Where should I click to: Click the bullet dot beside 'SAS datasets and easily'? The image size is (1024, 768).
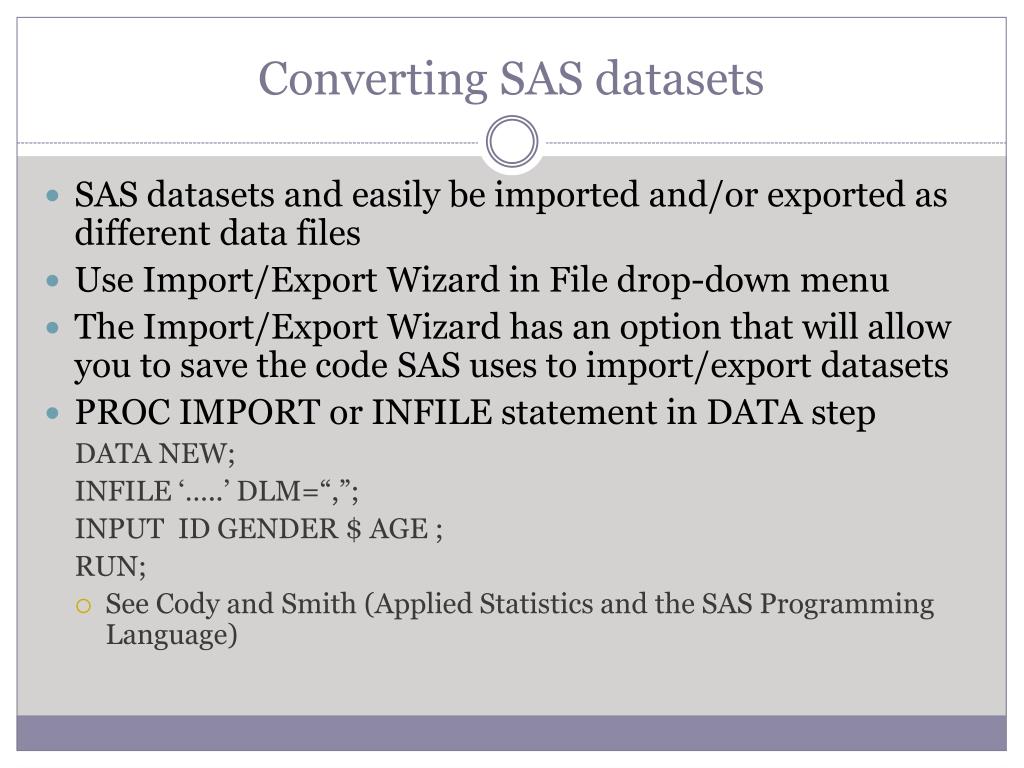(x=54, y=196)
